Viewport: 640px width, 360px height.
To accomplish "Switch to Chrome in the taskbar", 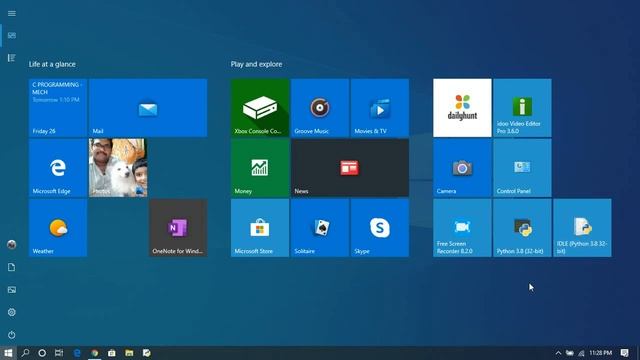I will point(95,353).
